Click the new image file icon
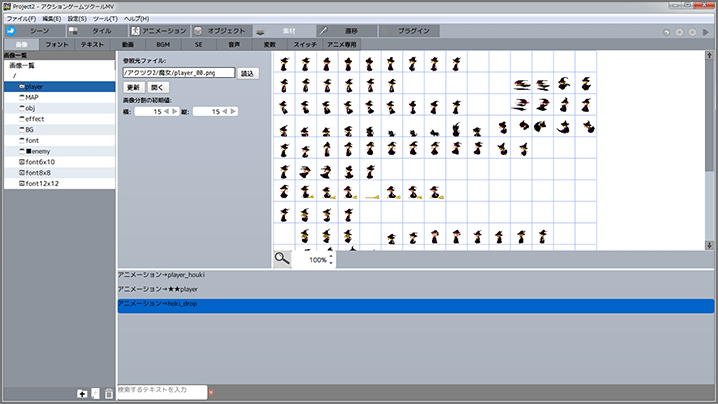 [95, 393]
